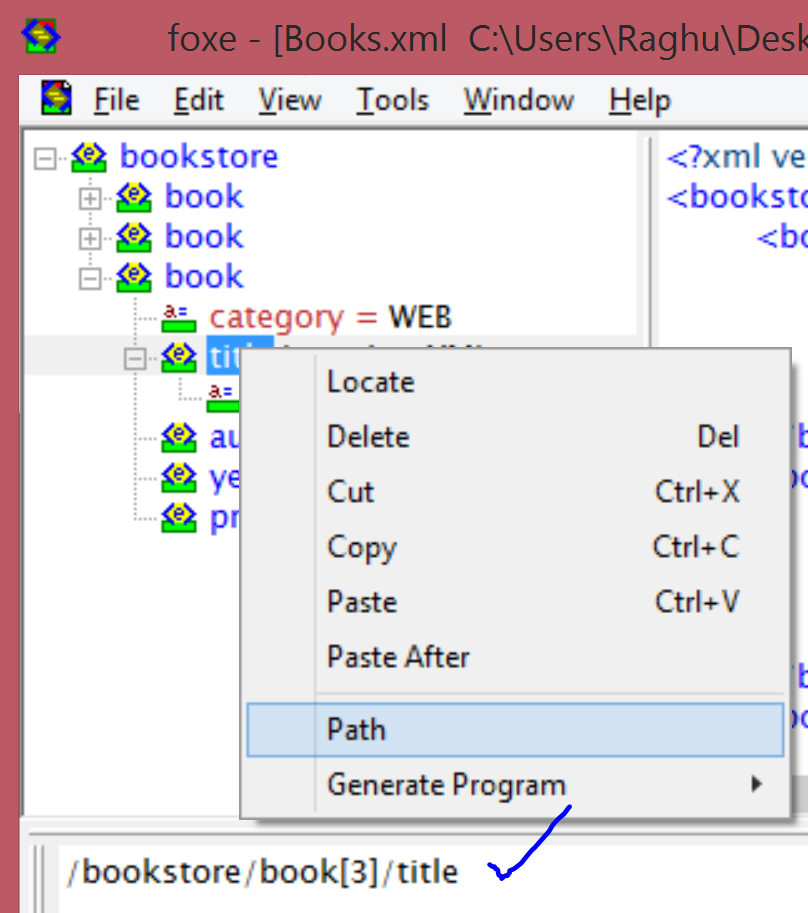Click the second book element icon
The width and height of the screenshot is (808, 913).
(x=133, y=236)
